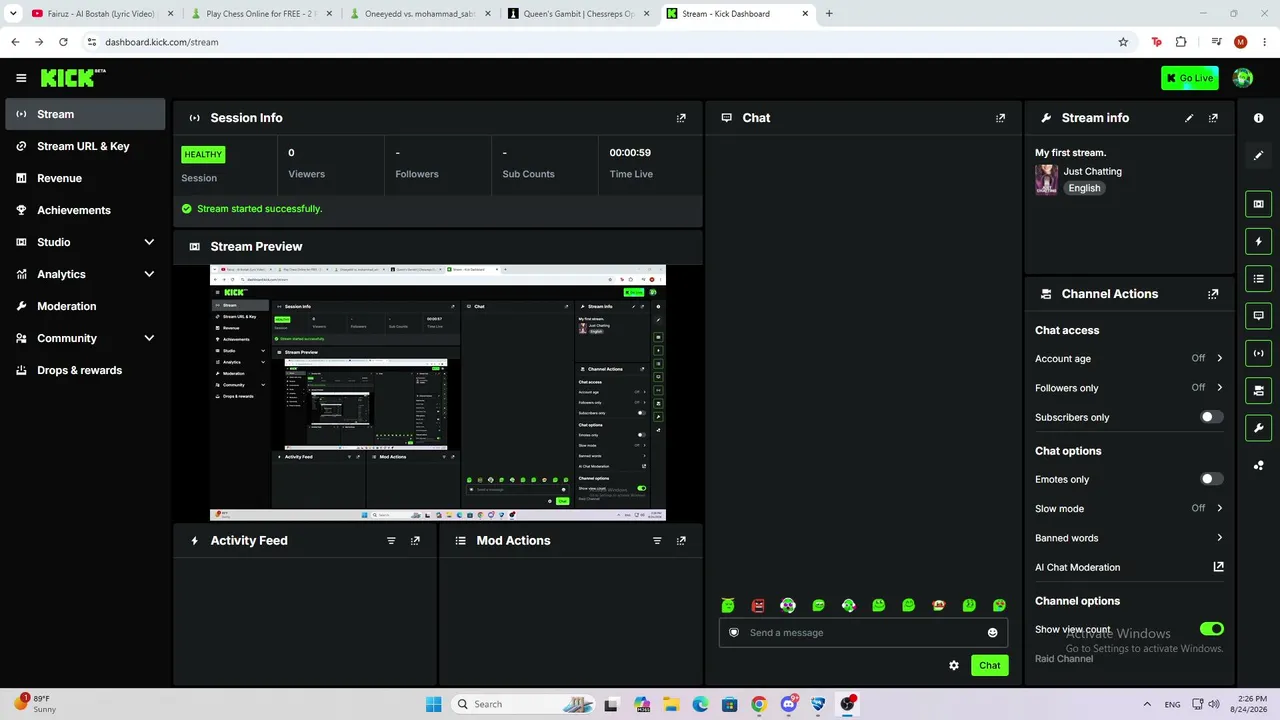Image resolution: width=1280 pixels, height=720 pixels.
Task: Open Activity Feed filter options
Action: (x=391, y=541)
